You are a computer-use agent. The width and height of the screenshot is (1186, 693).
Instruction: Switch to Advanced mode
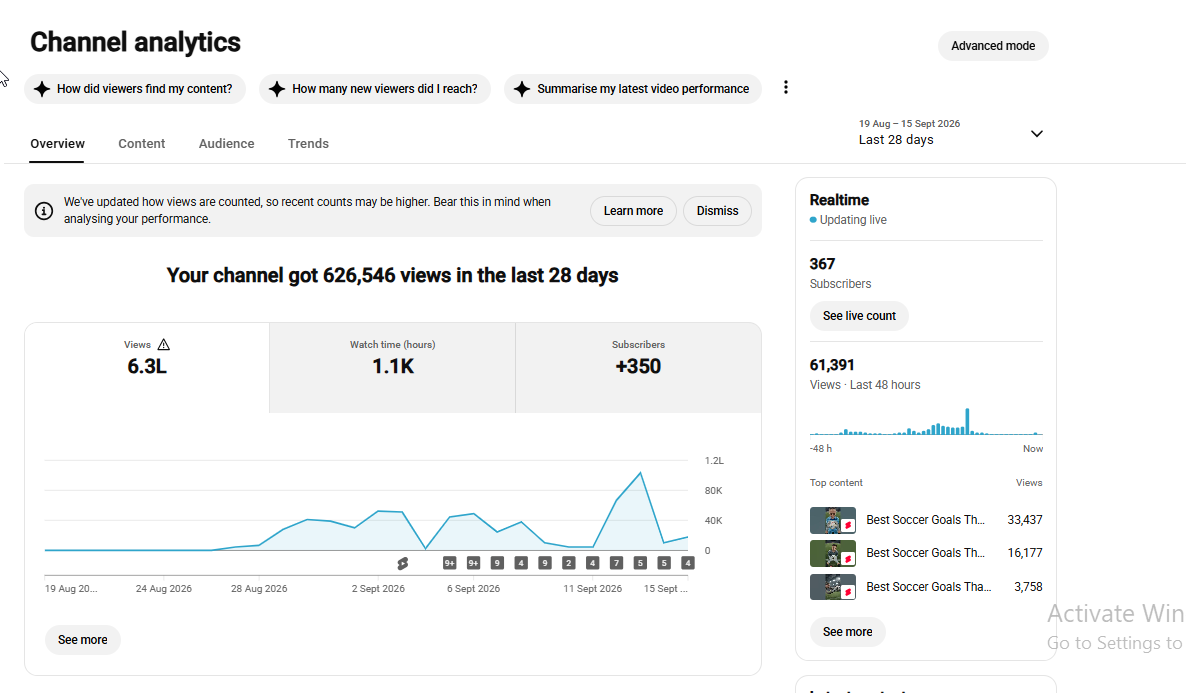pyautogui.click(x=993, y=46)
